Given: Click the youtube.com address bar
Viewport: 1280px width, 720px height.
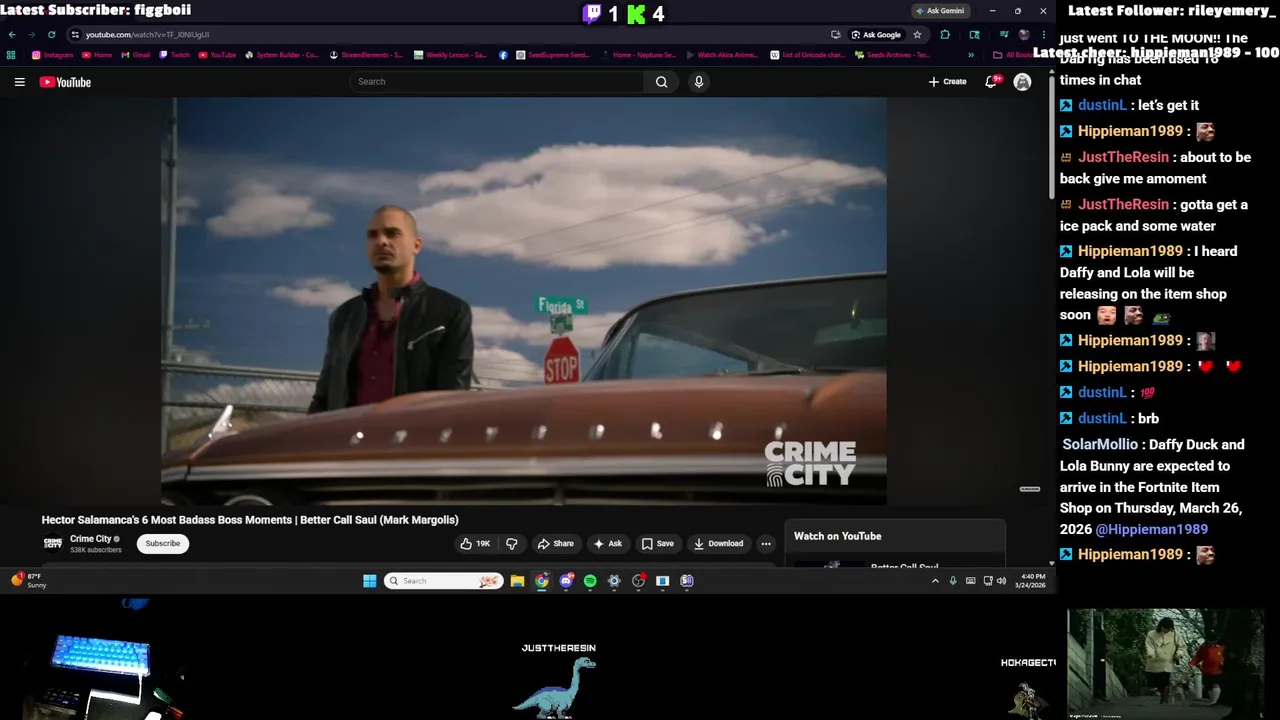Looking at the screenshot, I should [x=450, y=35].
